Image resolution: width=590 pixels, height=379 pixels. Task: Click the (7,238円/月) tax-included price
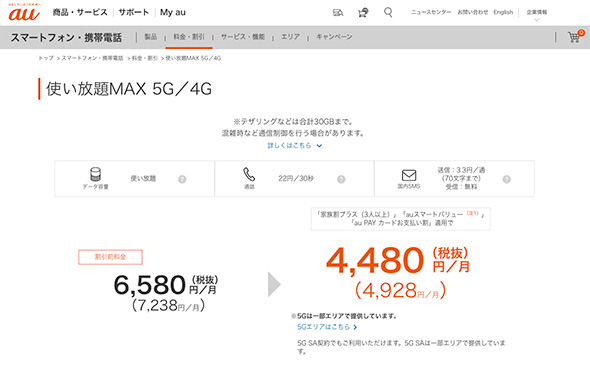[x=168, y=305]
